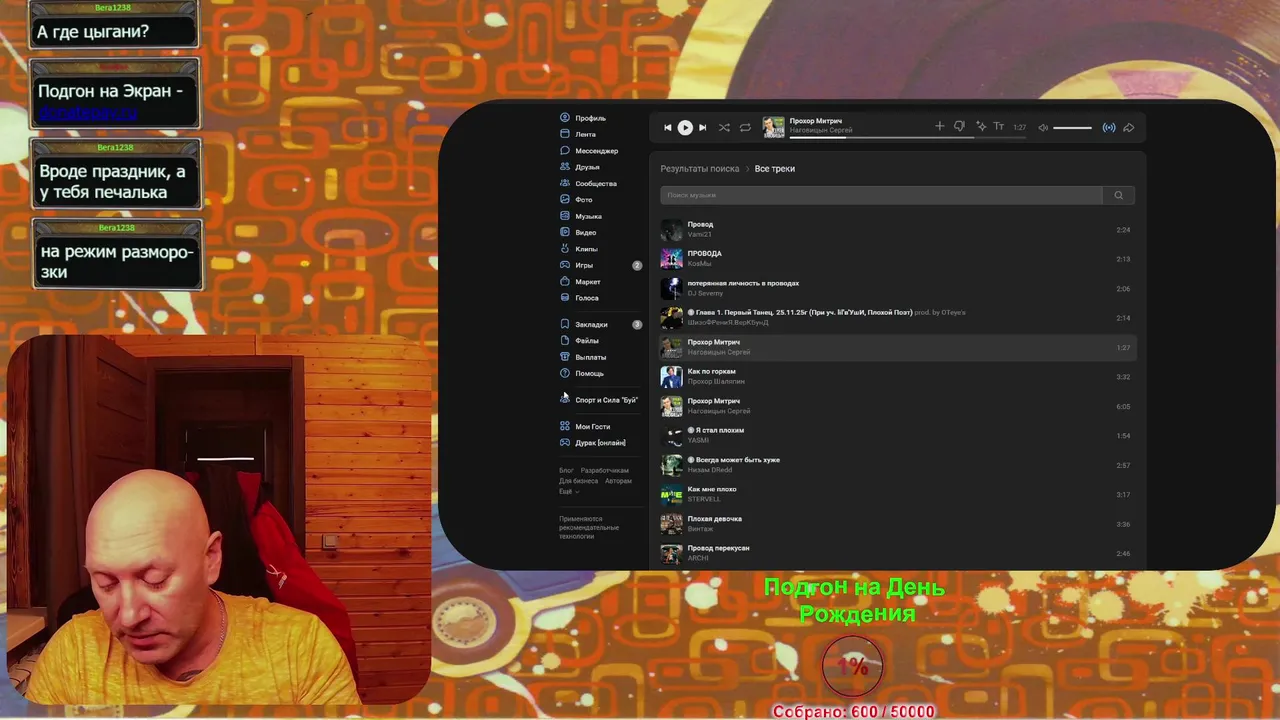The width and height of the screenshot is (1280, 720).
Task: Play the track Всегда может быть хуже
Action: tap(897, 465)
